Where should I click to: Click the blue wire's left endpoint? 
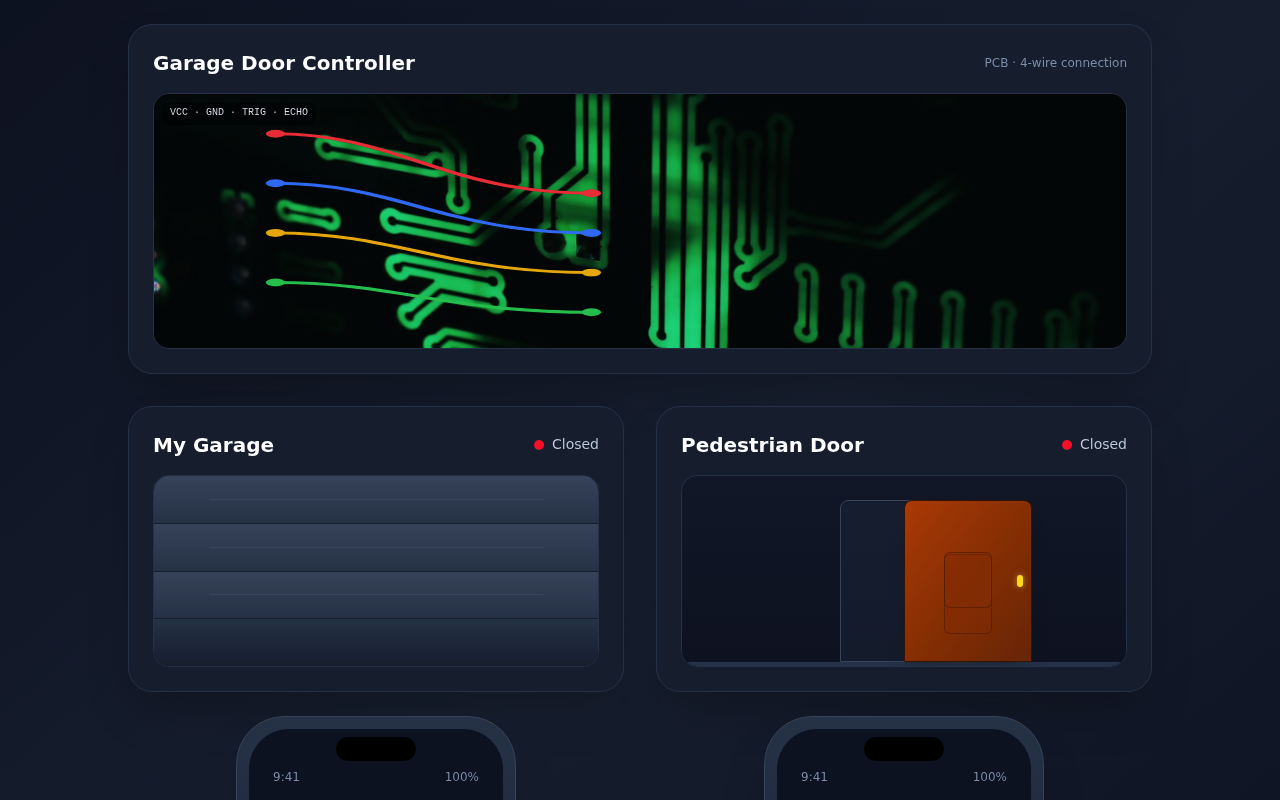[x=276, y=183]
